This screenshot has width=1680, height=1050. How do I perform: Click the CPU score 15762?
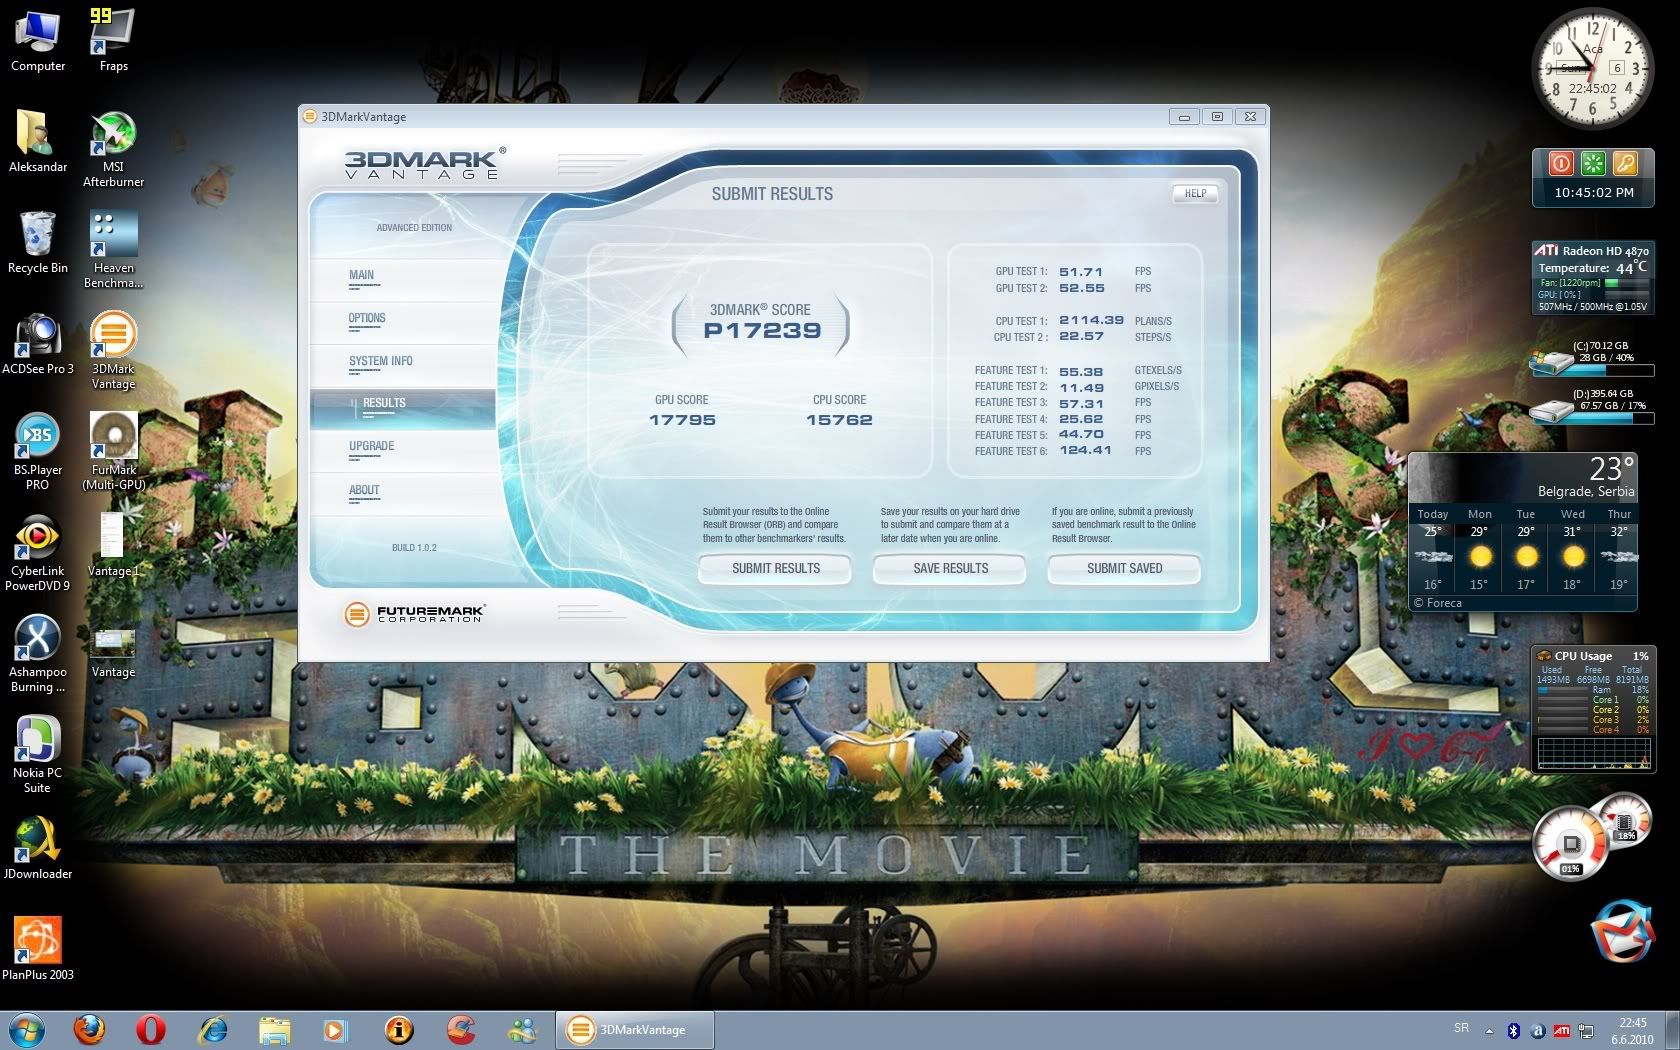839,420
